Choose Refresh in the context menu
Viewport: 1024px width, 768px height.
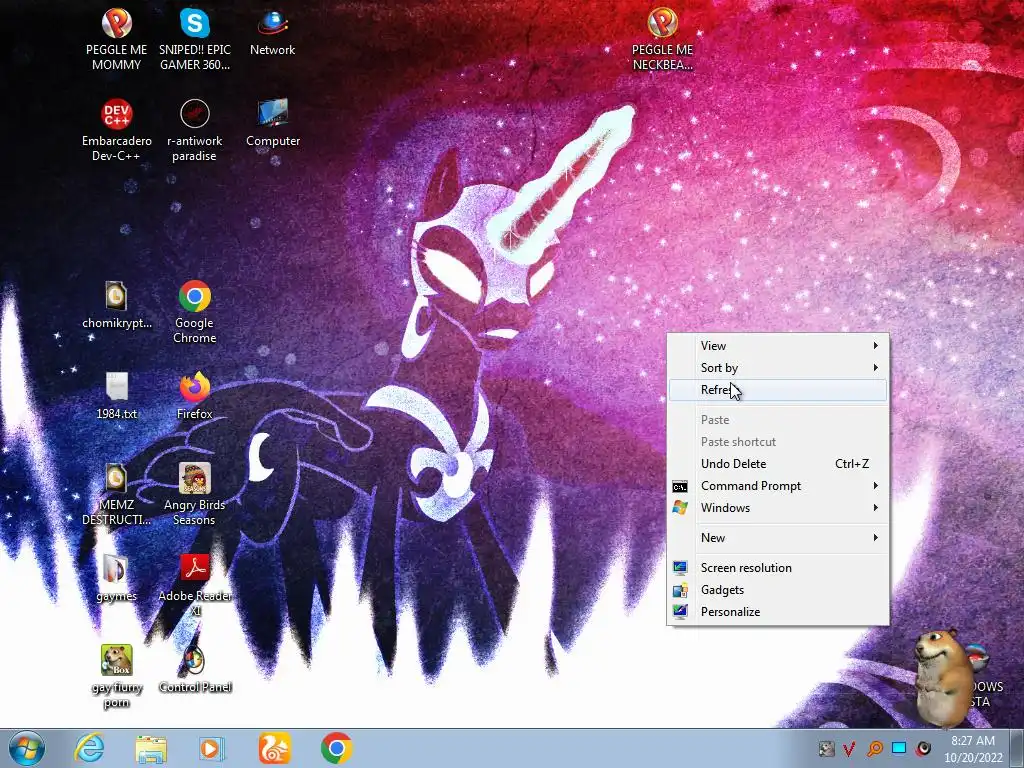point(778,390)
